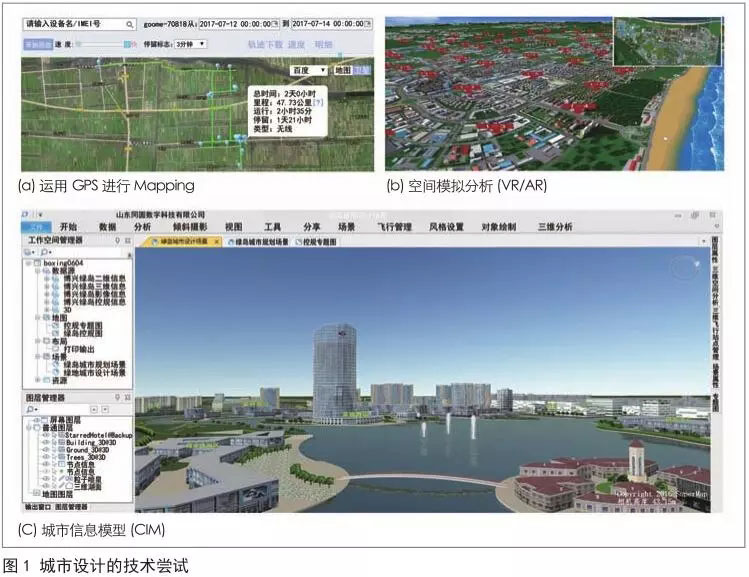Click the datasource icon beside 博兴绿岛二维信息
The height and width of the screenshot is (577, 749).
(x=56, y=278)
